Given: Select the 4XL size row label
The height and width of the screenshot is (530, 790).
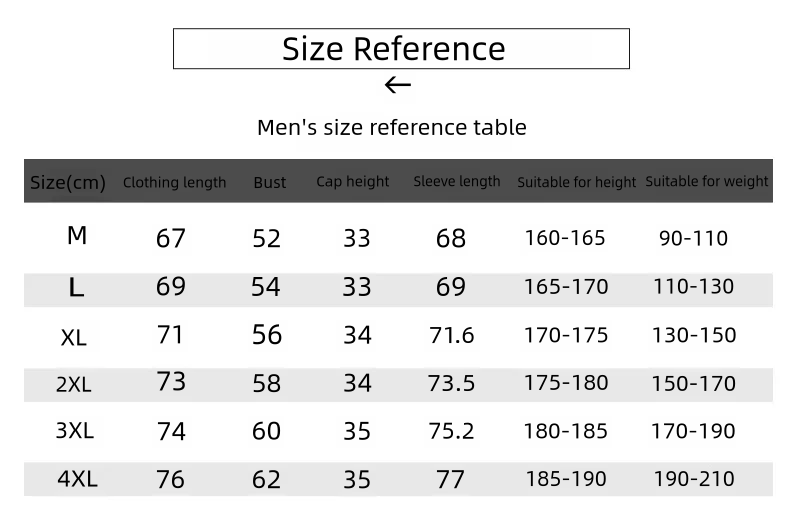Looking at the screenshot, I should pos(77,479).
